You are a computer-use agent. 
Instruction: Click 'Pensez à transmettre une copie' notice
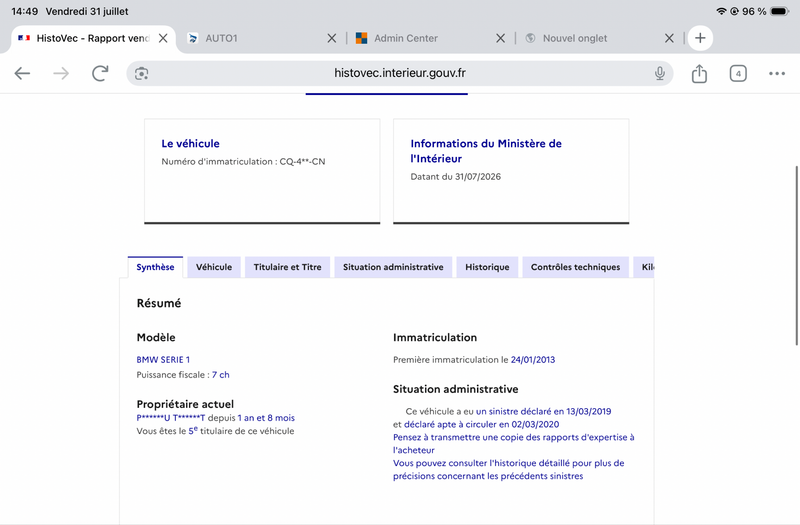coord(513,443)
